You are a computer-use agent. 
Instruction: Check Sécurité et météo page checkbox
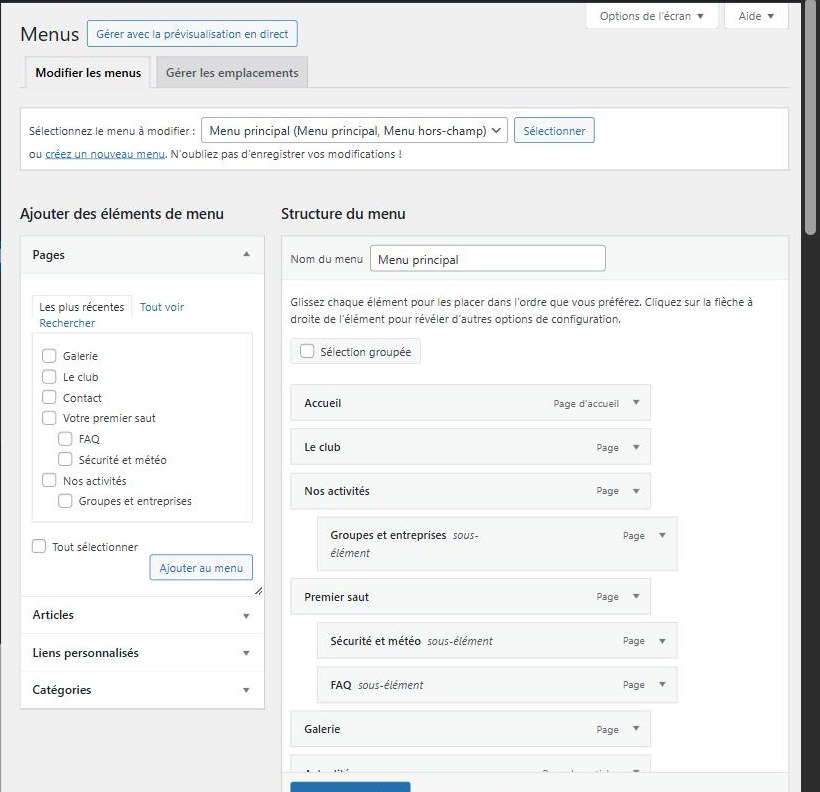pyautogui.click(x=65, y=459)
